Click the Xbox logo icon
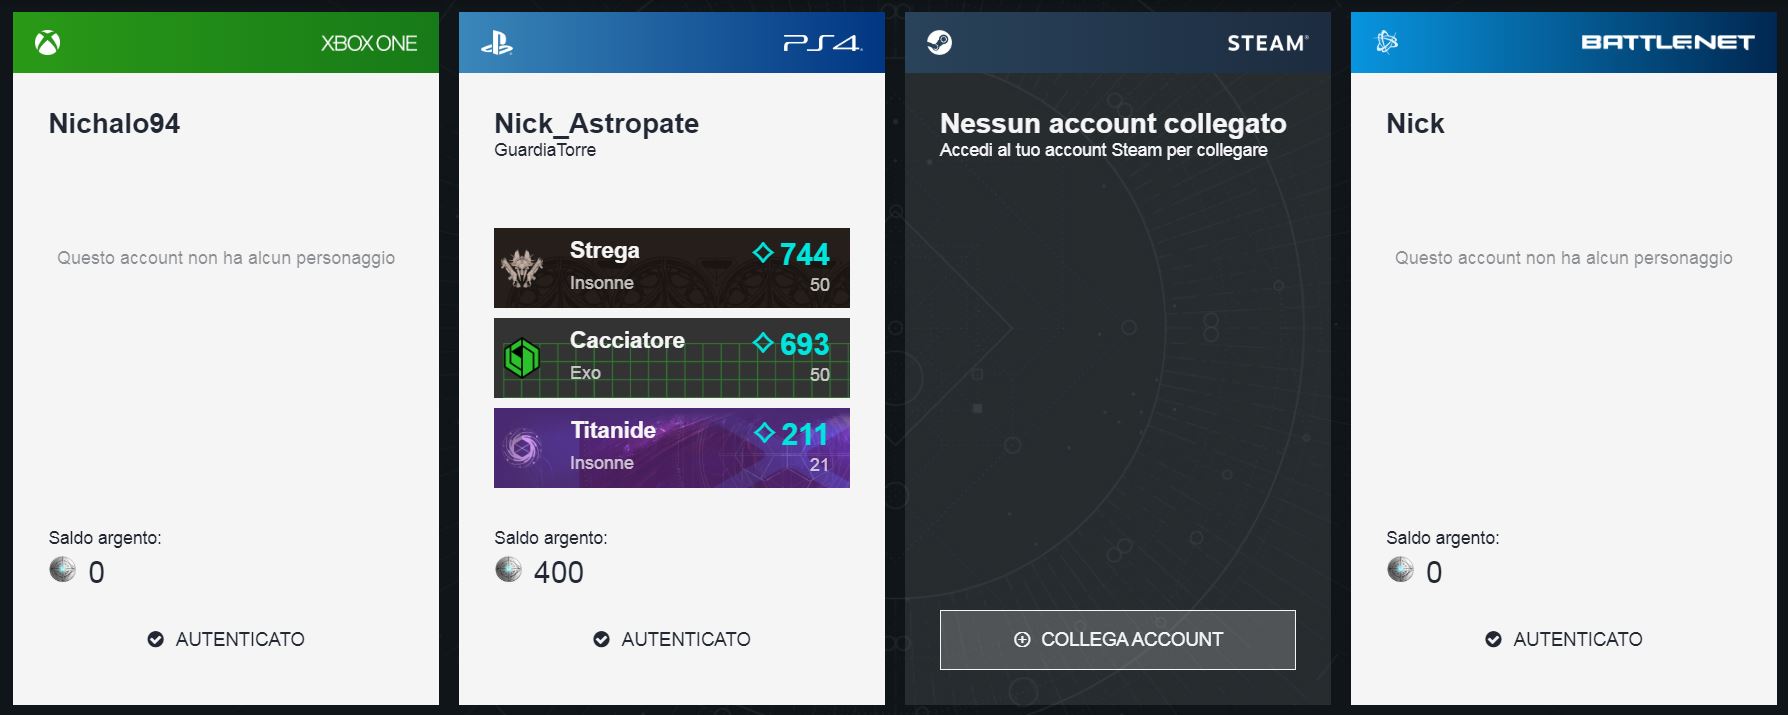The image size is (1788, 715). point(47,43)
